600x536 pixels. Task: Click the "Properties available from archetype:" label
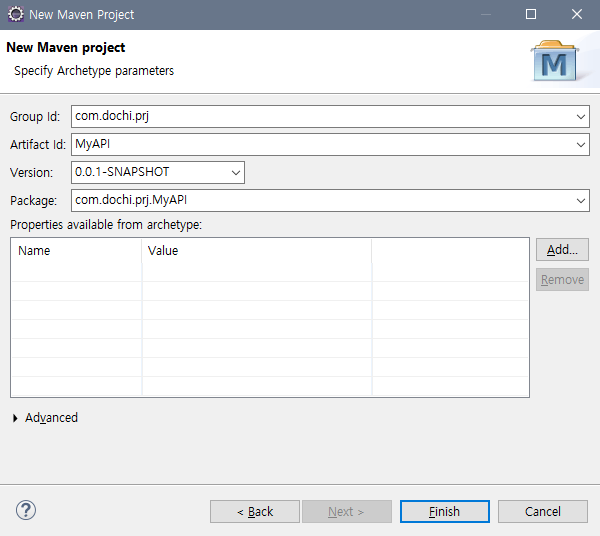click(106, 225)
